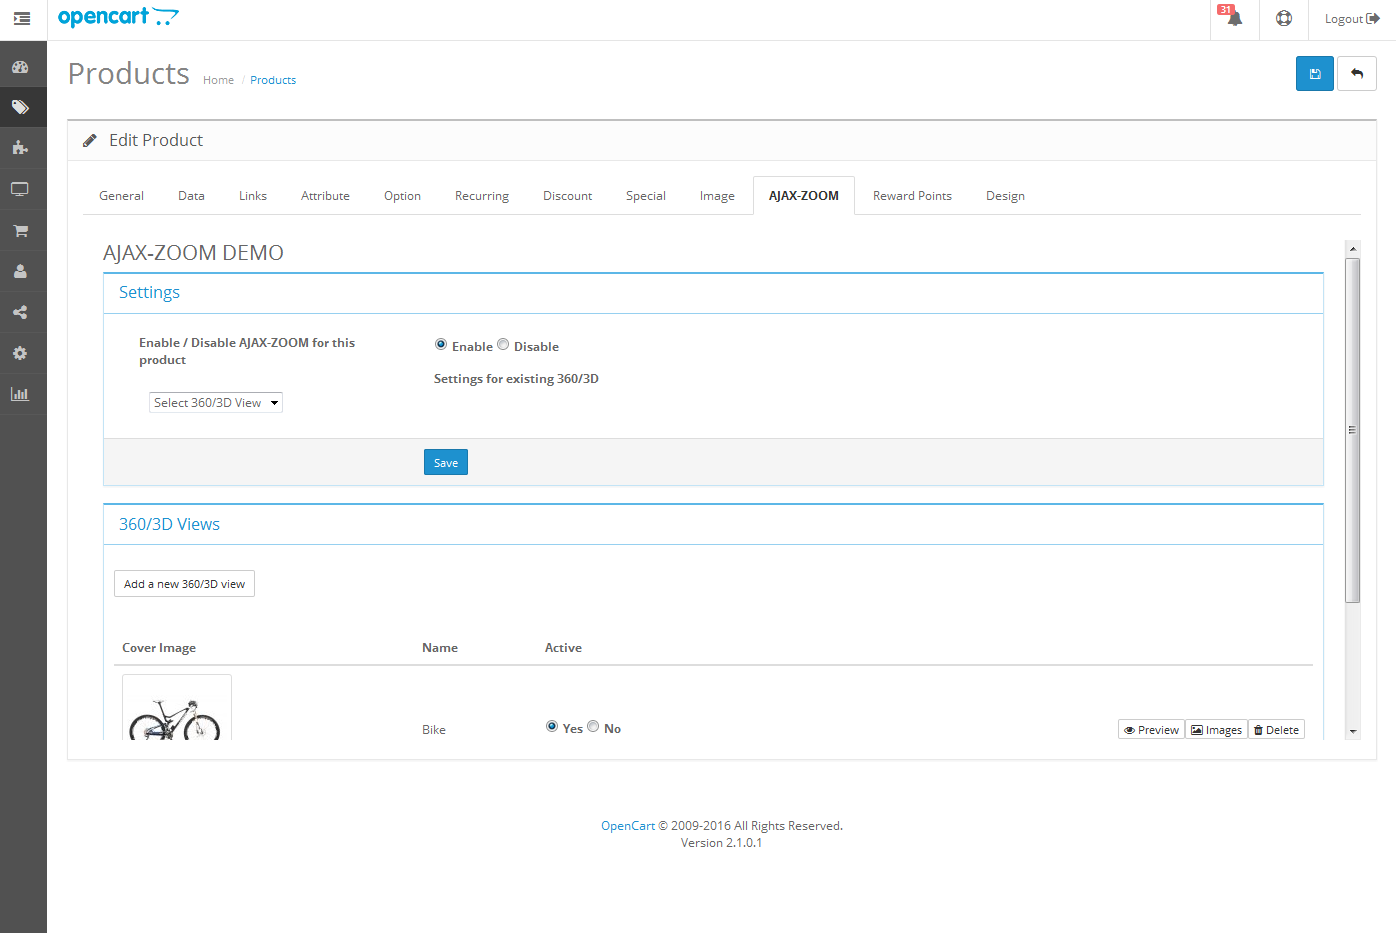Open the help lifebuoy icon
Screen dimensions: 1396x933
point(1284,18)
